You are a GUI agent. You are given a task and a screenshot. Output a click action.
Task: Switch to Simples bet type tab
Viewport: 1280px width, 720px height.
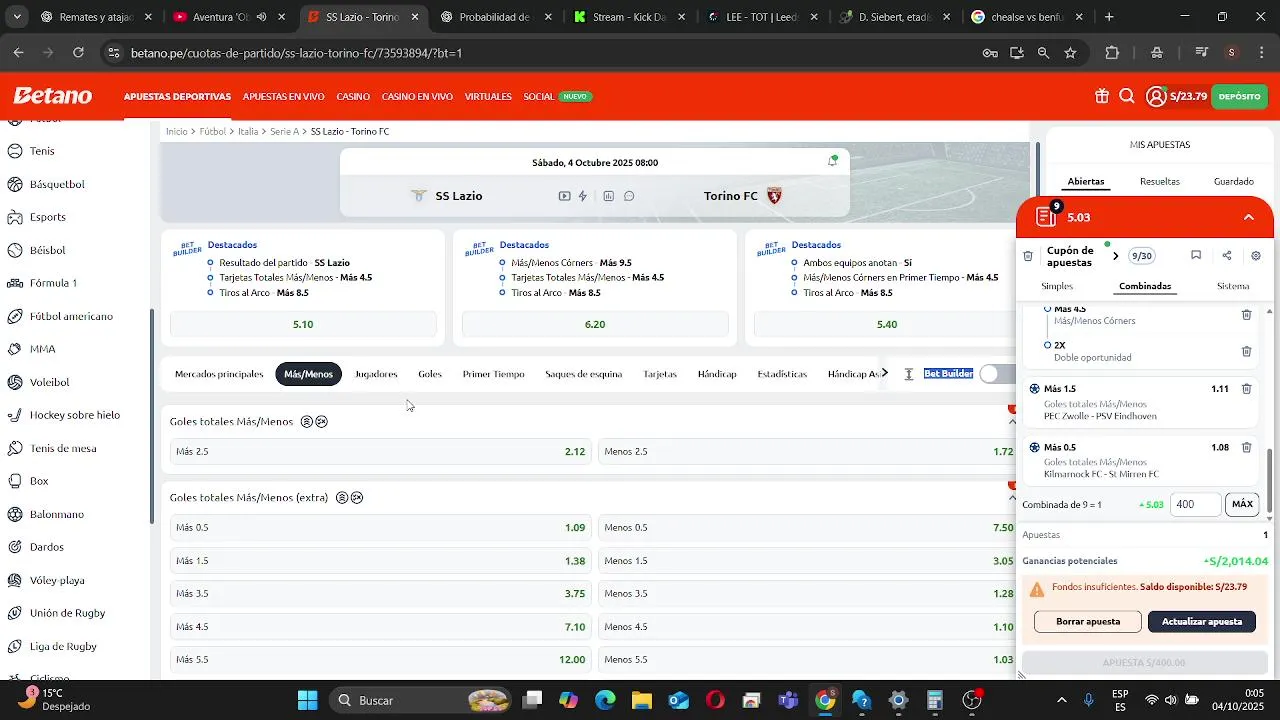1057,286
